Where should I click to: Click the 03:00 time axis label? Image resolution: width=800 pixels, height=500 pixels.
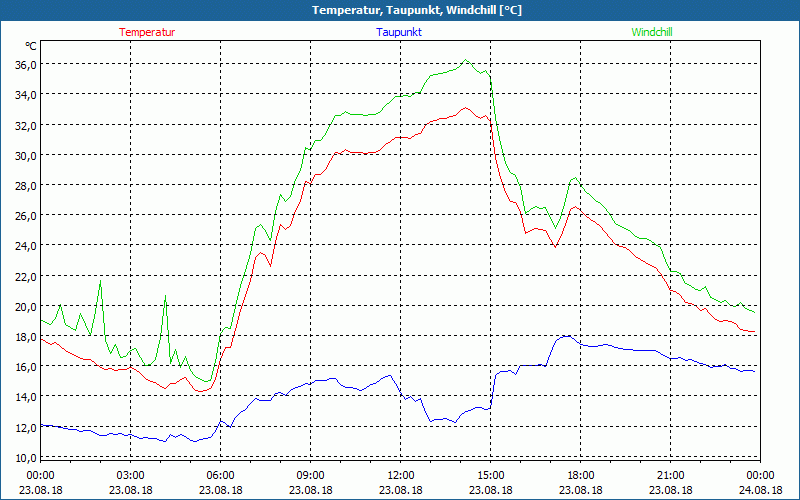[x=131, y=476]
